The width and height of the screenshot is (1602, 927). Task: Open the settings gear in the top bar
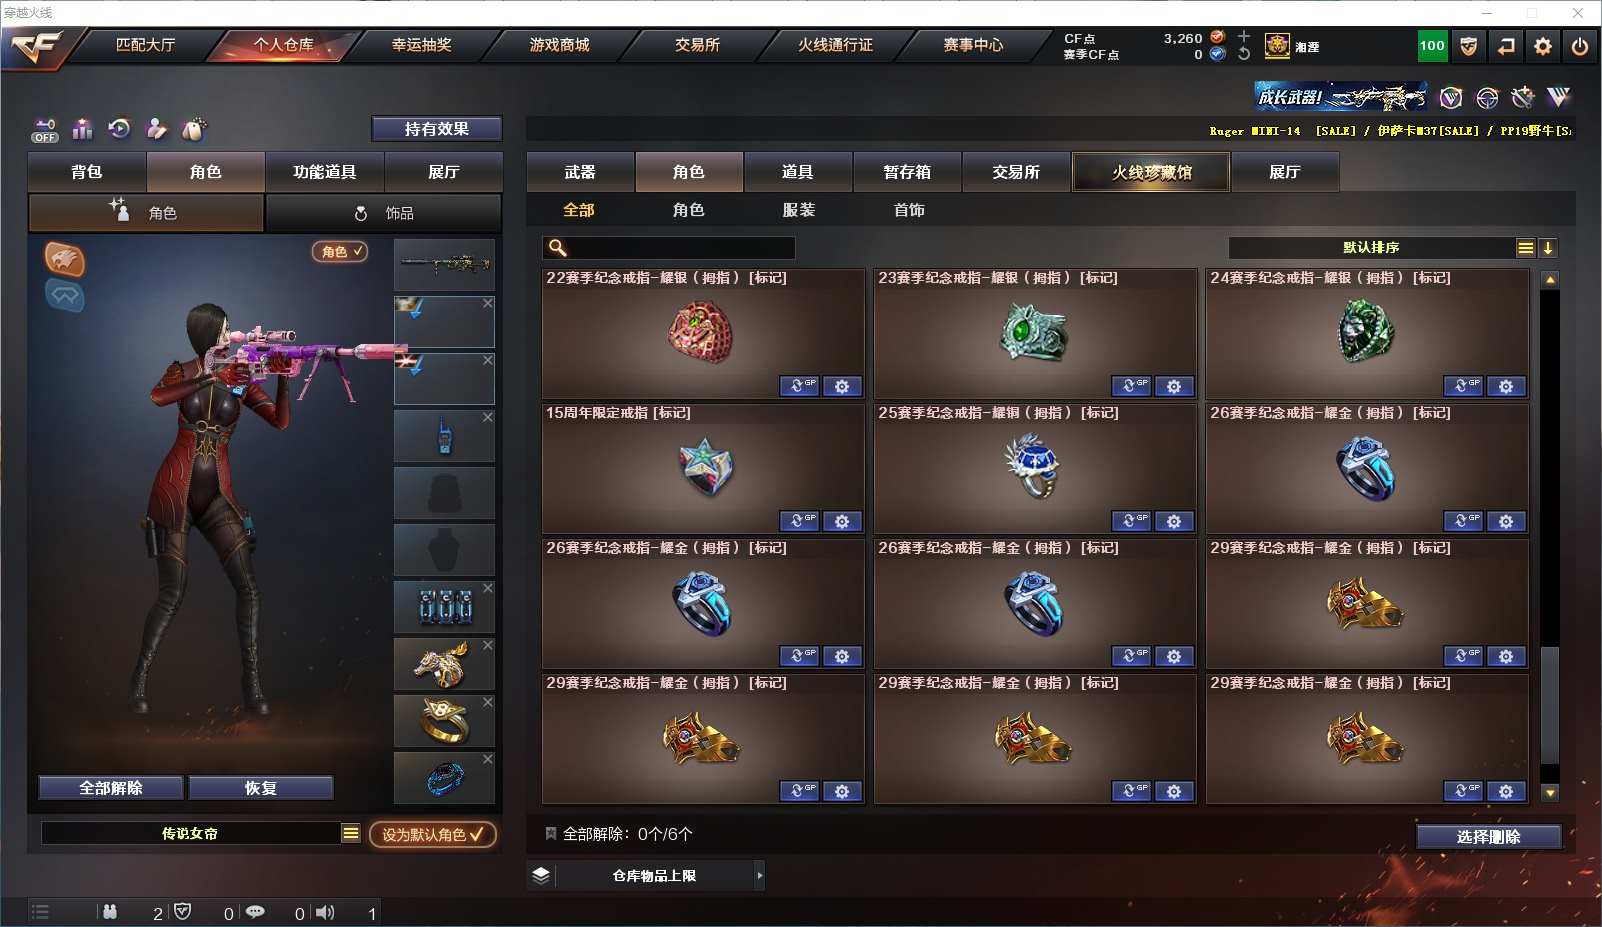(x=1543, y=46)
